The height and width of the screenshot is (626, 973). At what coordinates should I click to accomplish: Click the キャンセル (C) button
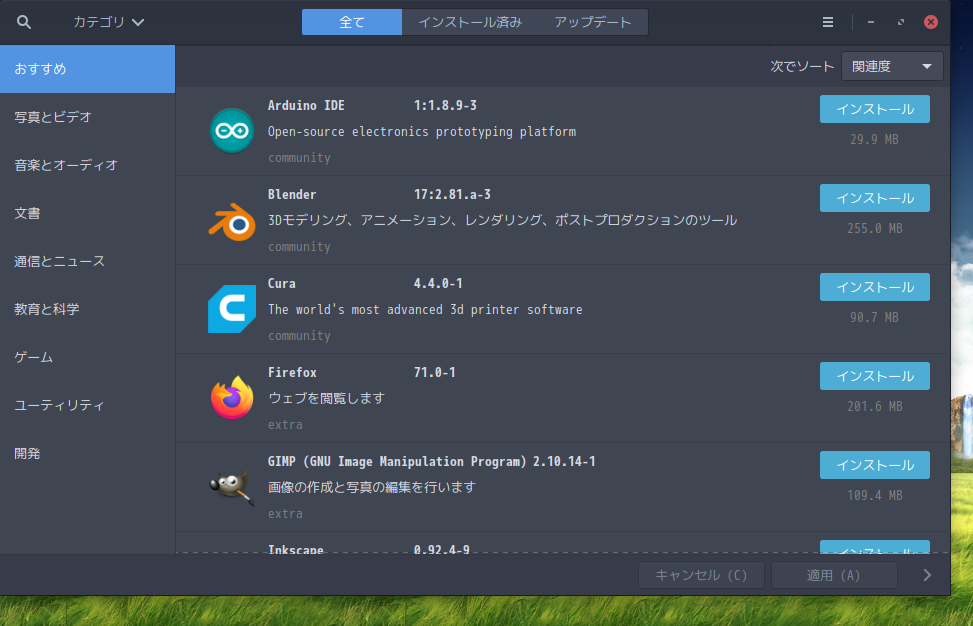point(701,575)
